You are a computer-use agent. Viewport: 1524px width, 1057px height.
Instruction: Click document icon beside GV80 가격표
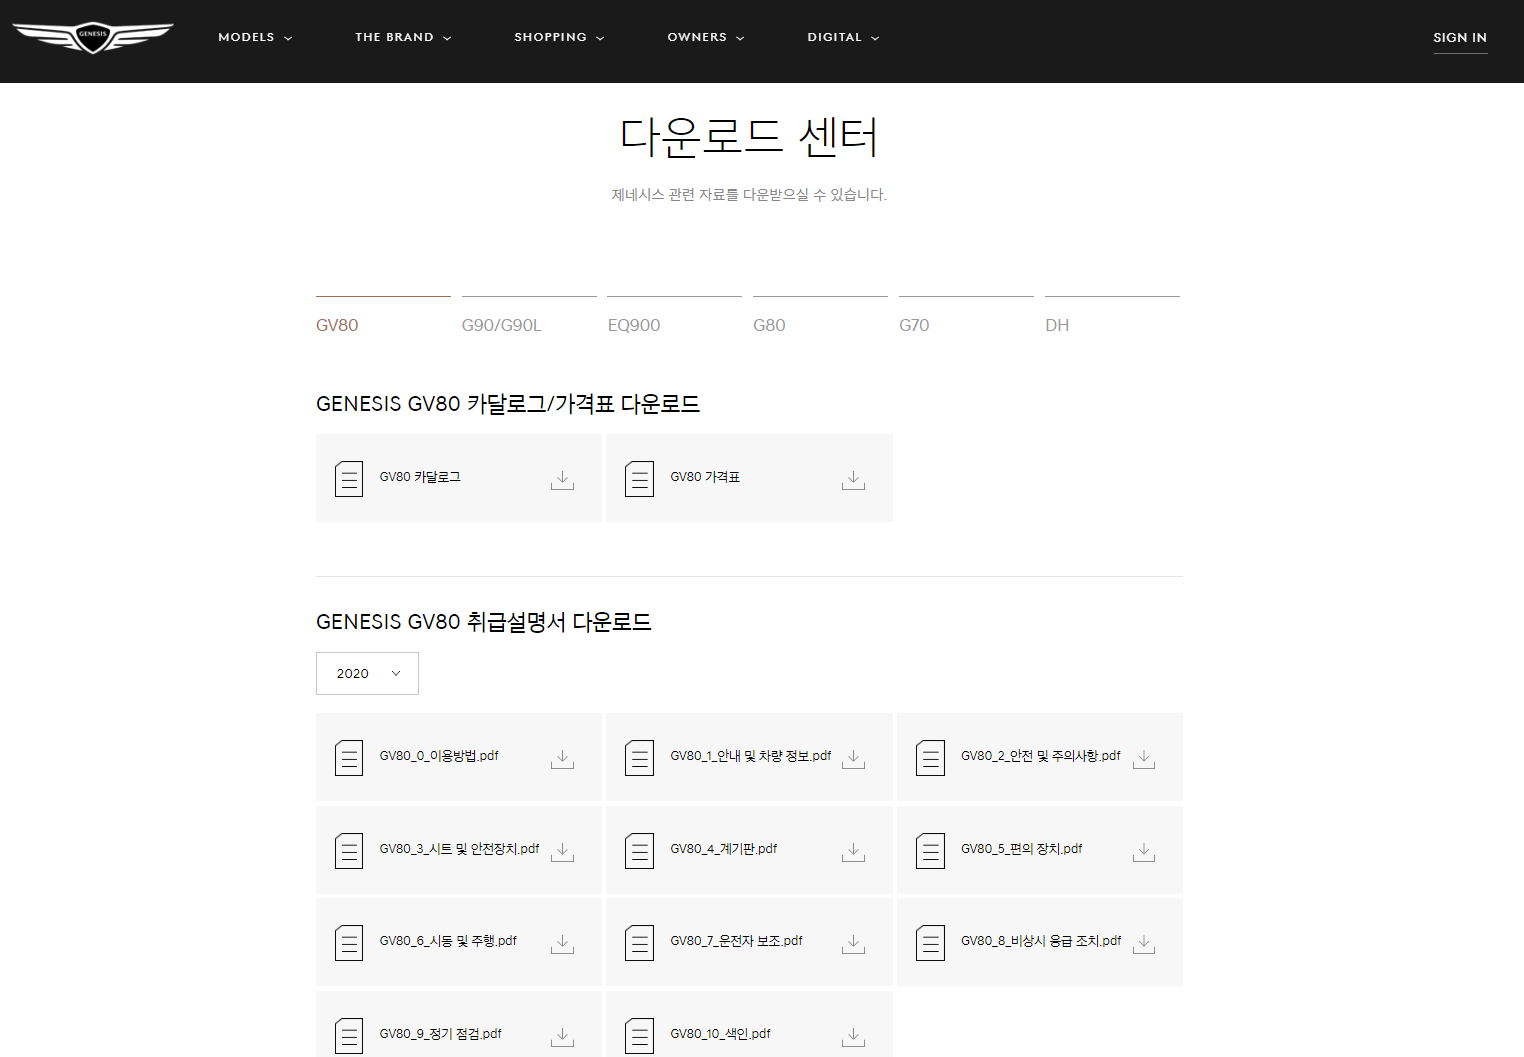click(x=639, y=479)
